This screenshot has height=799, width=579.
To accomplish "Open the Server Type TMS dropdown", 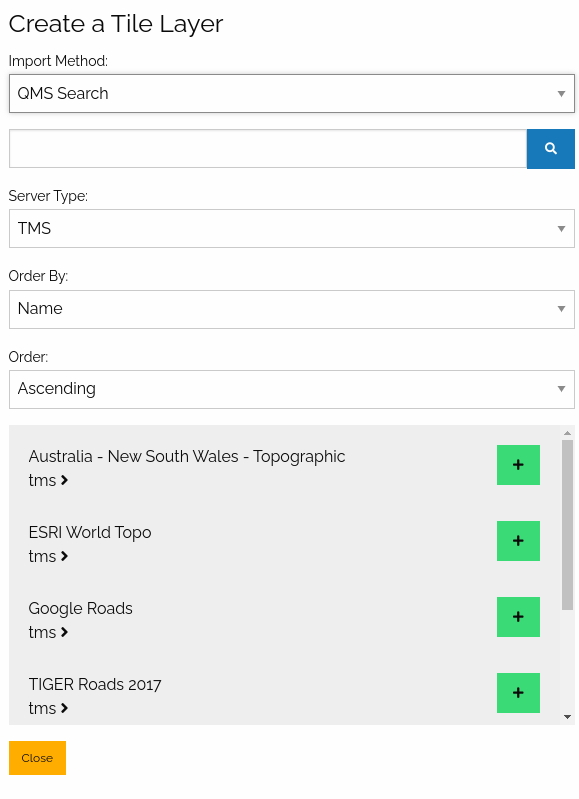I will coord(292,228).
